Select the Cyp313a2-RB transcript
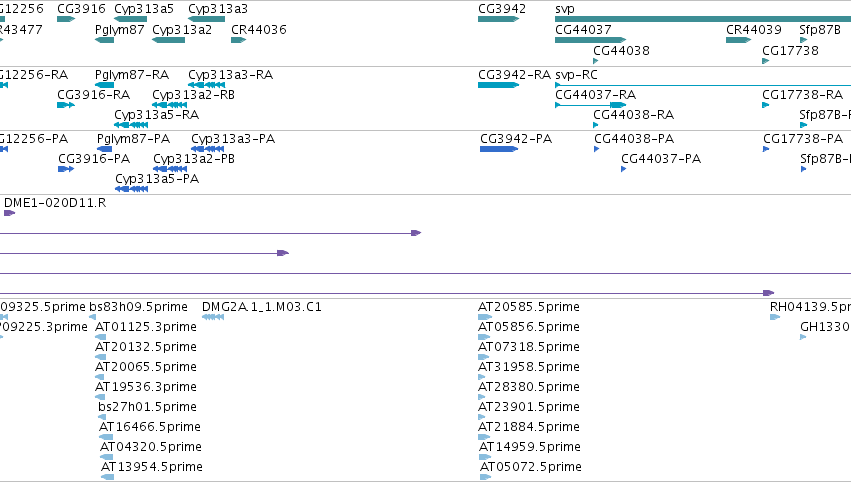The height and width of the screenshot is (482, 851). 169,105
